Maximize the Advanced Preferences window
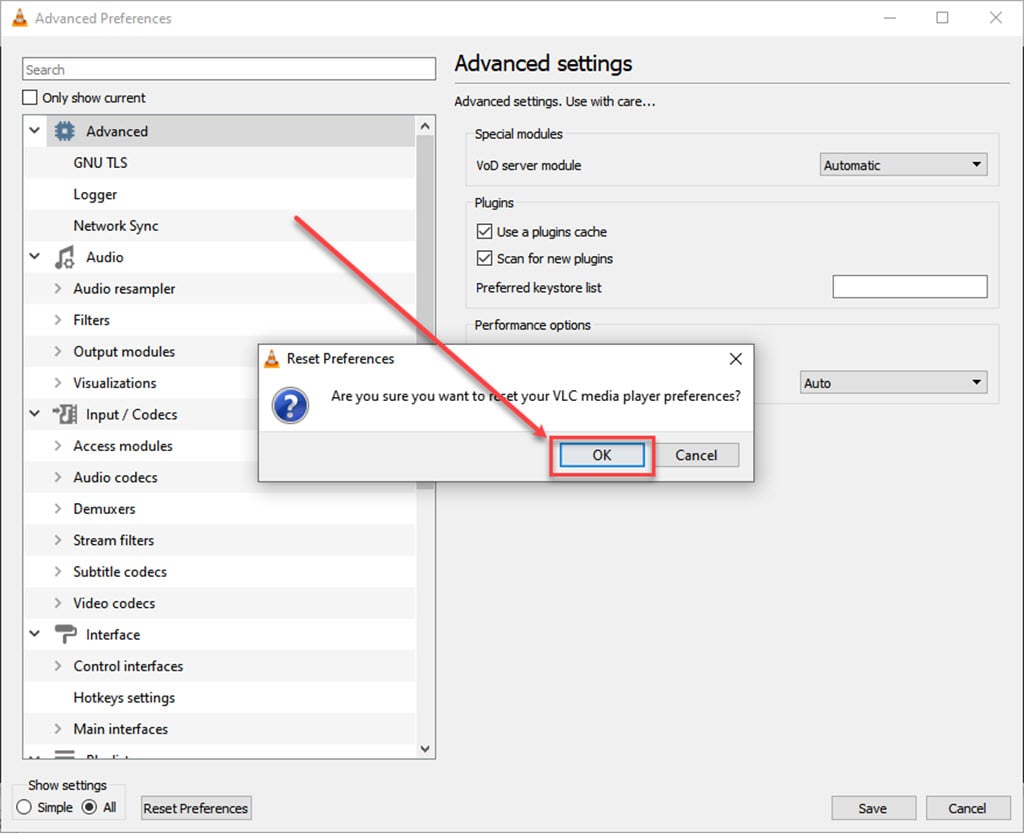1024x834 pixels. click(x=942, y=18)
